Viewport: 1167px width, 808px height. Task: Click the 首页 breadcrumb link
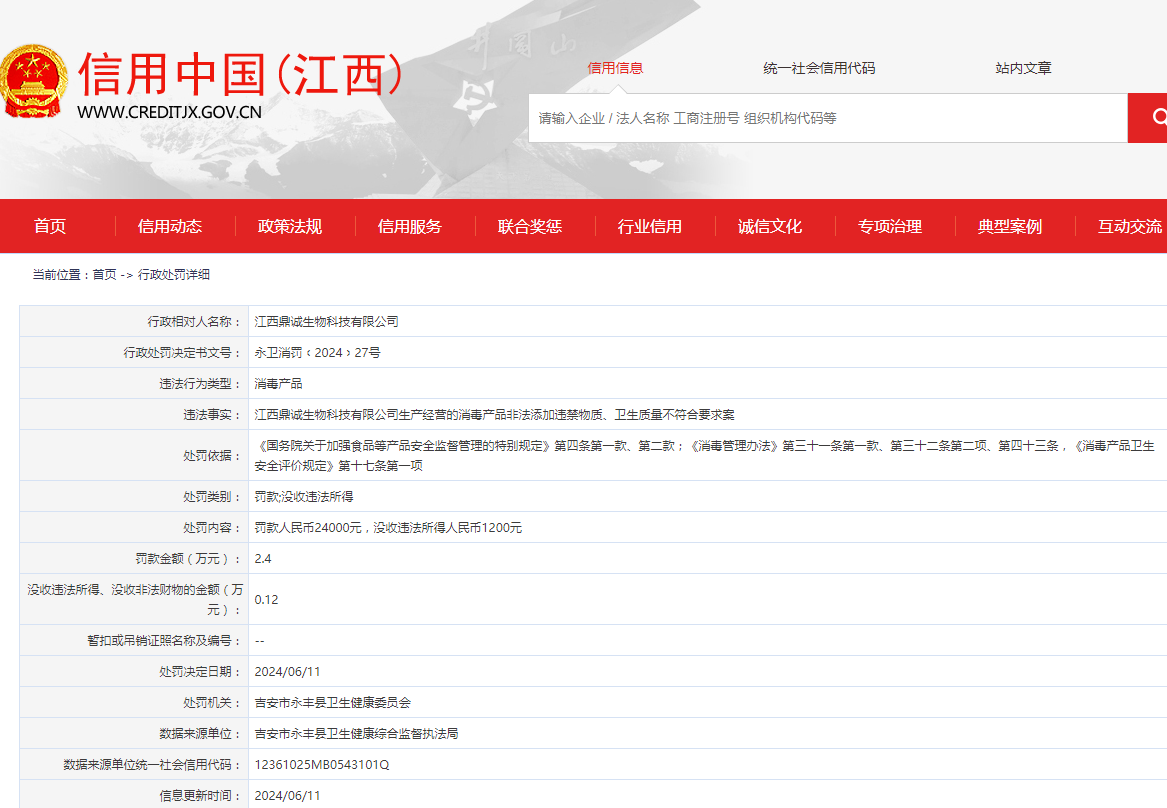104,275
